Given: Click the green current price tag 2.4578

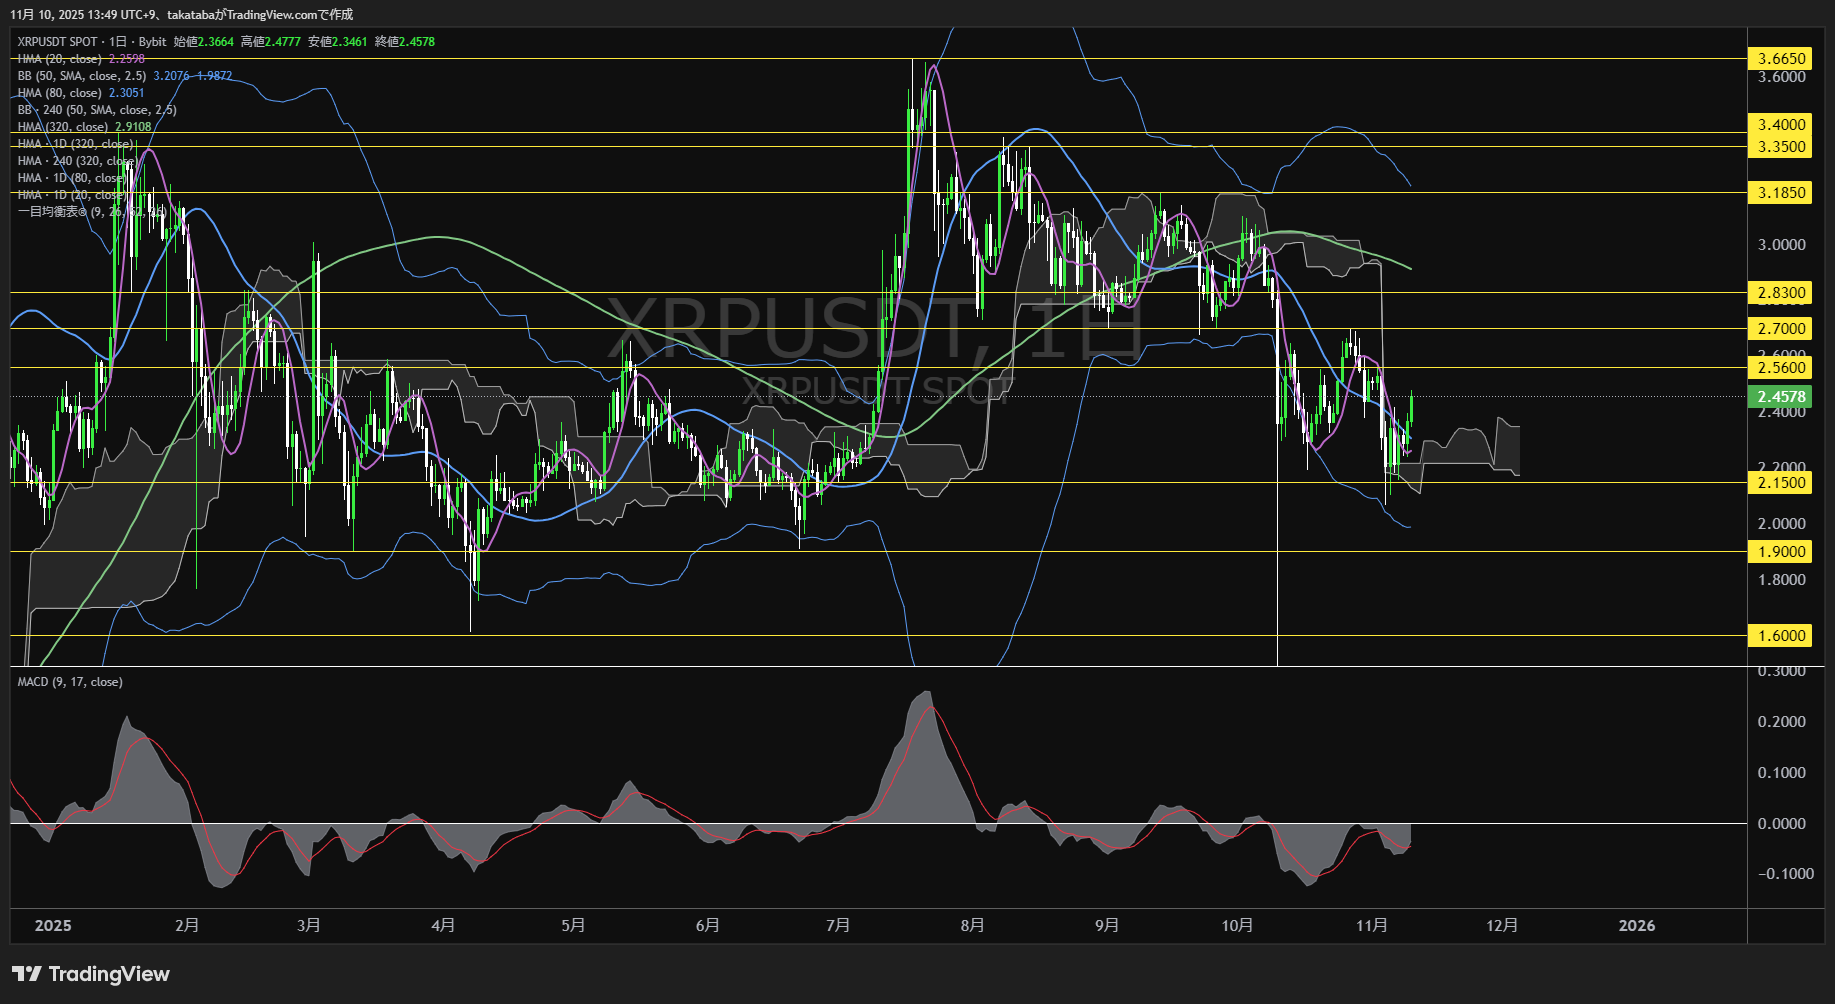Looking at the screenshot, I should pyautogui.click(x=1781, y=397).
